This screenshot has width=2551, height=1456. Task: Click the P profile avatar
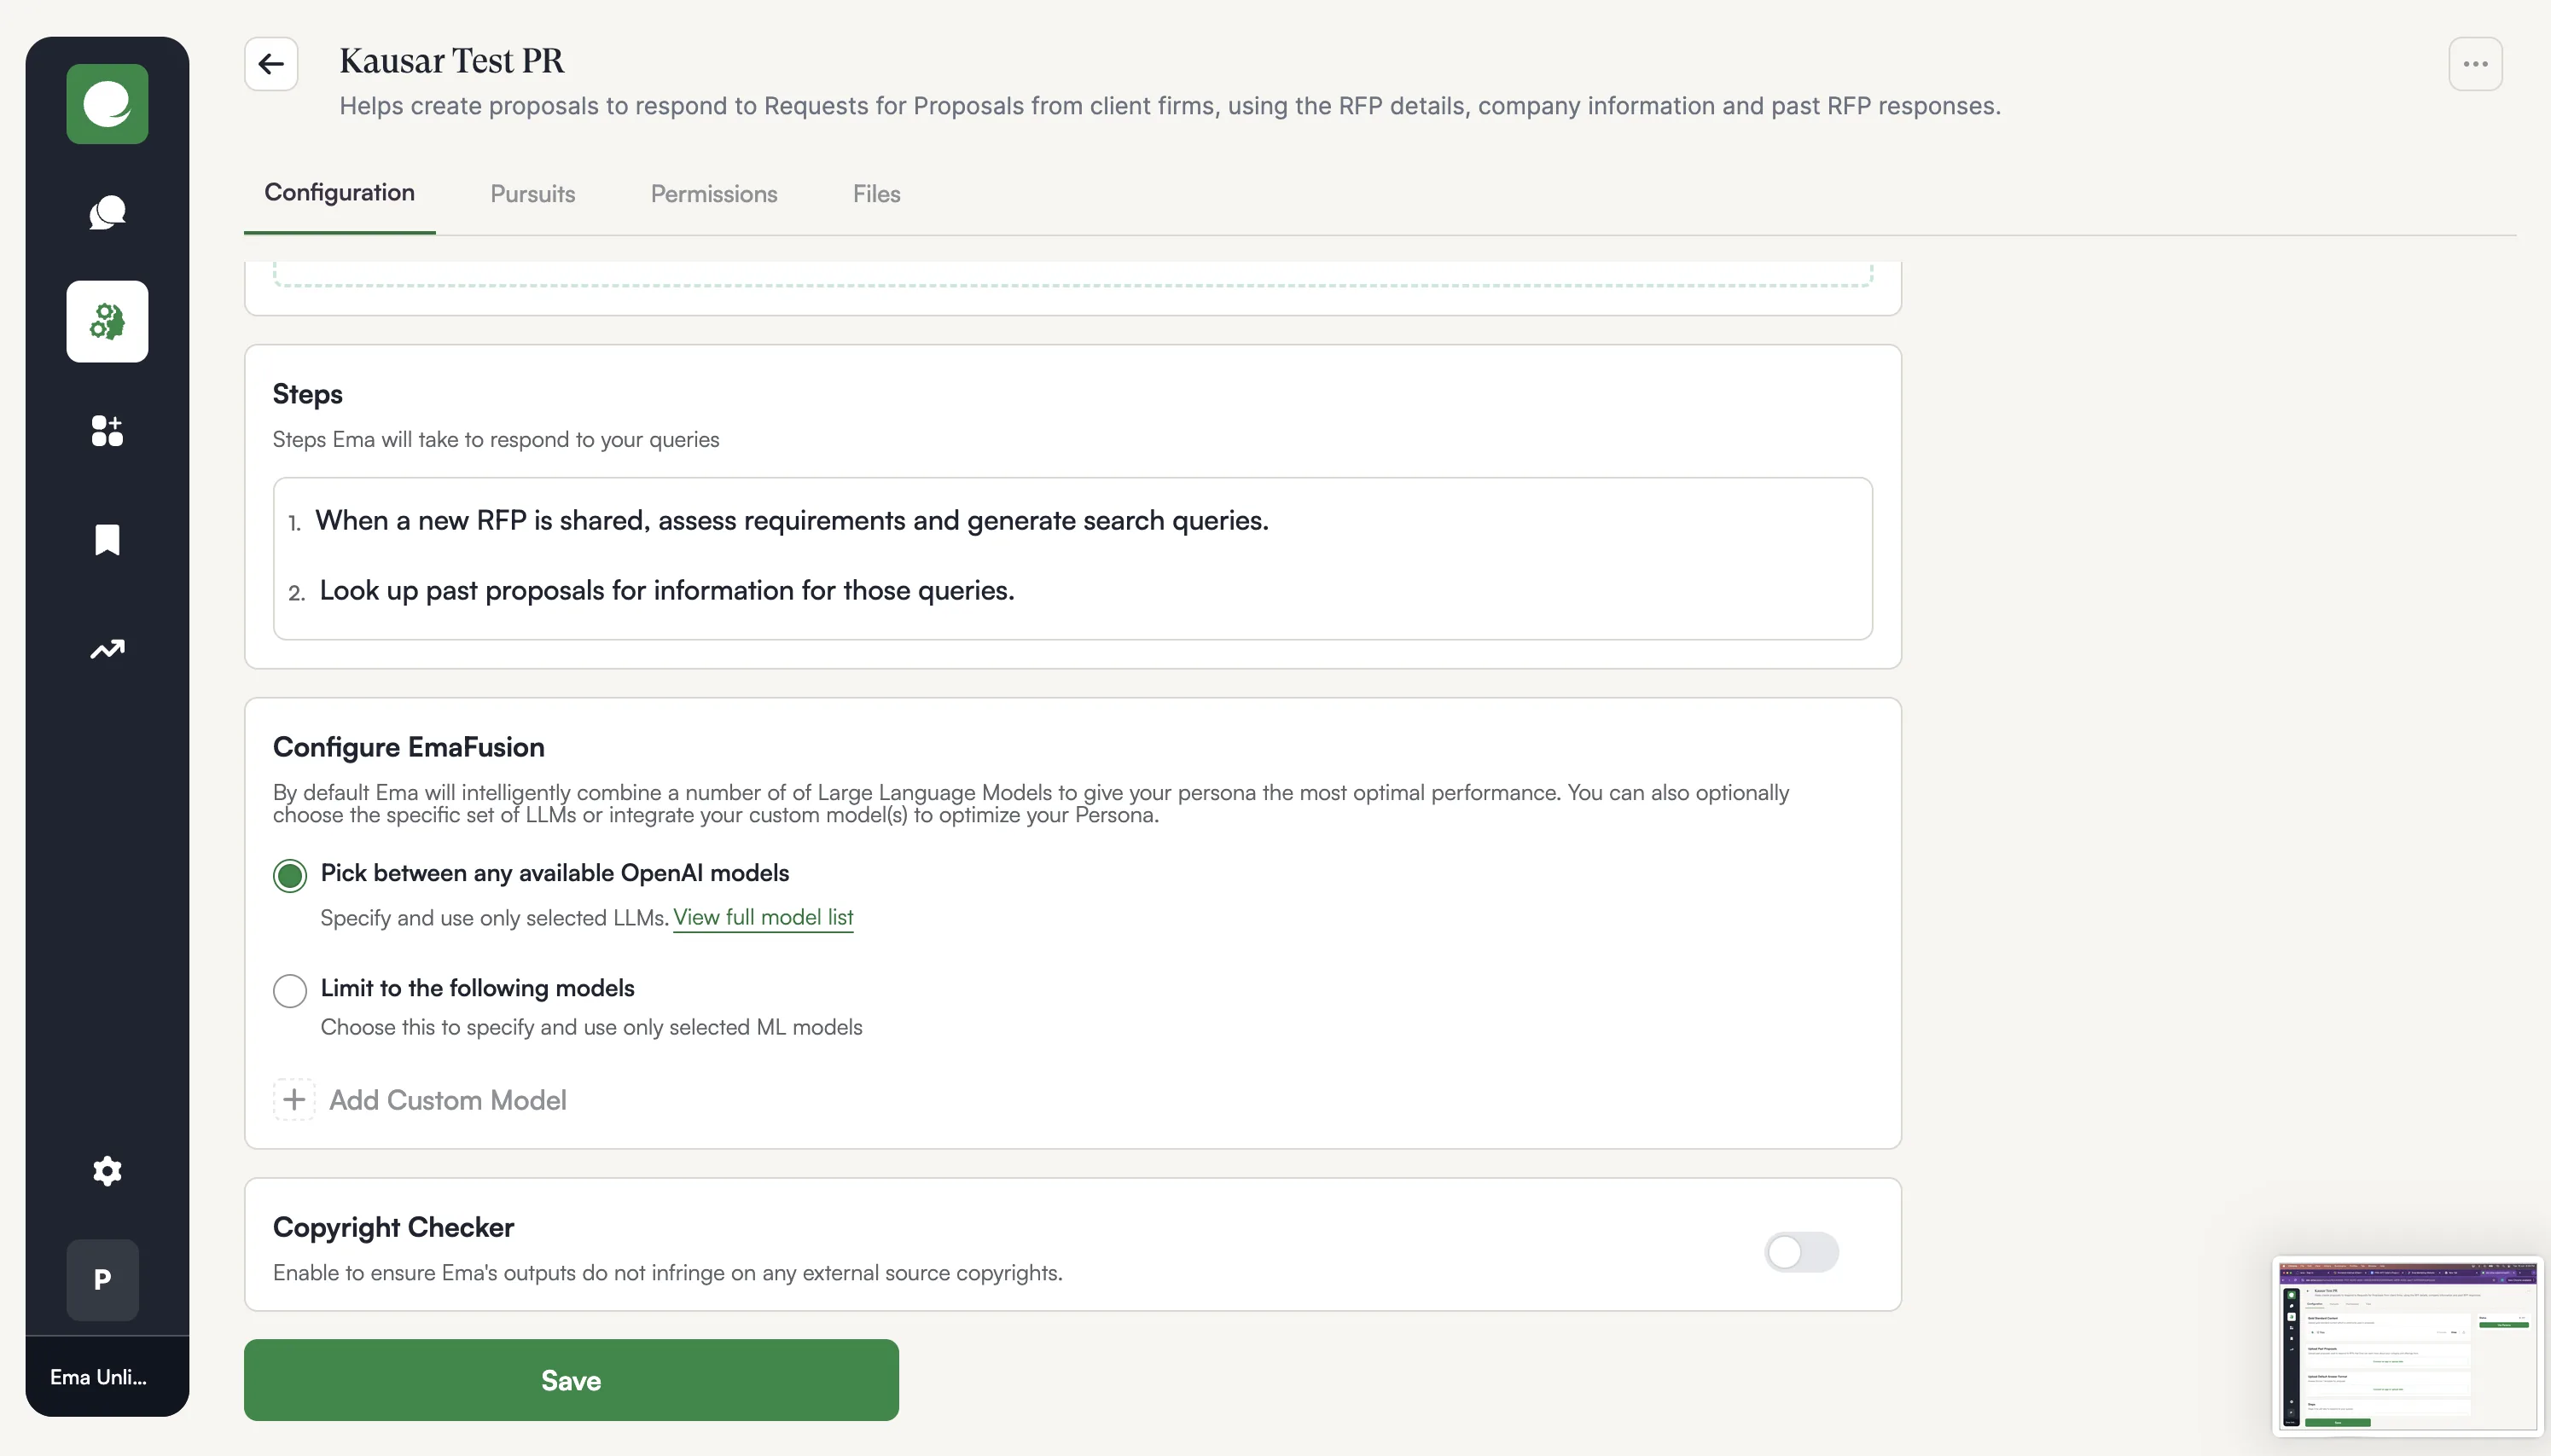point(102,1280)
